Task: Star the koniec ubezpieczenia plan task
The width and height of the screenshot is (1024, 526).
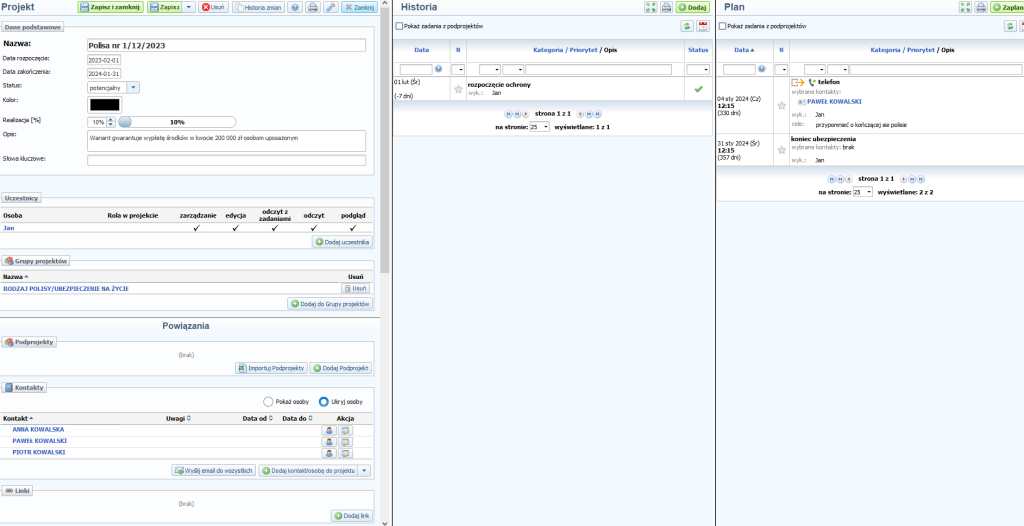Action: click(x=782, y=150)
